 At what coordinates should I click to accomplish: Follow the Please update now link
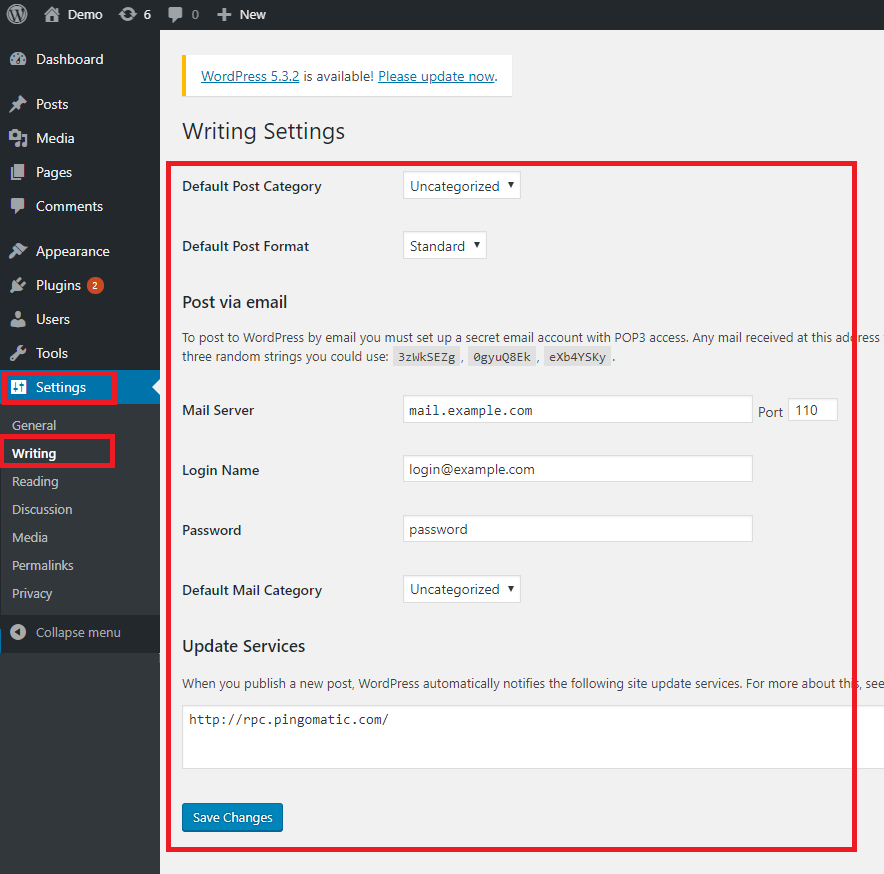click(436, 76)
